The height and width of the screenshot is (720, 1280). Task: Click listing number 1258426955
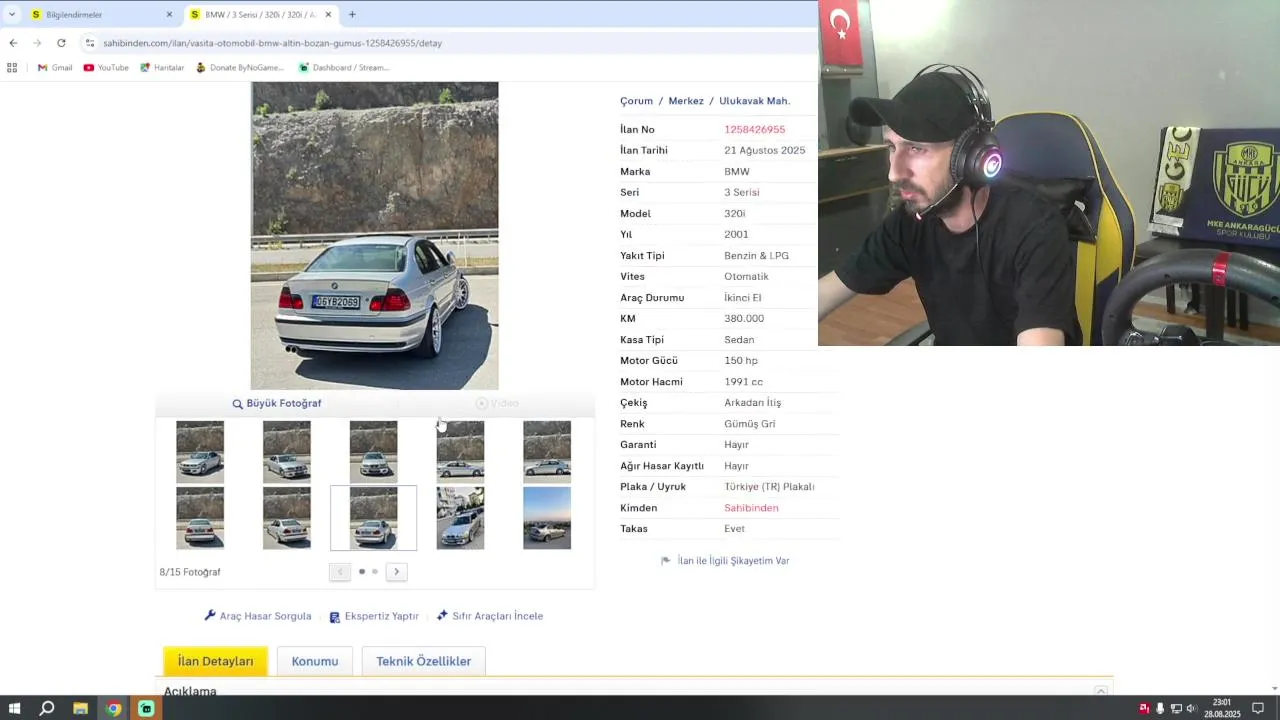click(x=754, y=130)
